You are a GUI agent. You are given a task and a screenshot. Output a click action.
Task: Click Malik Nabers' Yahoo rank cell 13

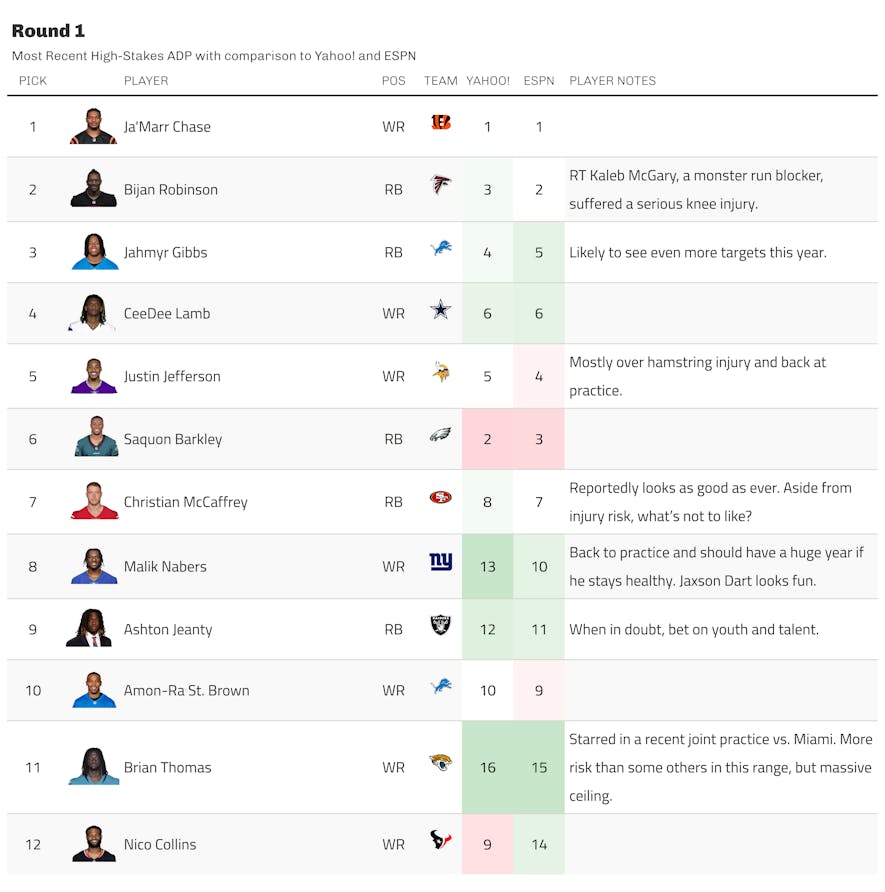tap(487, 567)
